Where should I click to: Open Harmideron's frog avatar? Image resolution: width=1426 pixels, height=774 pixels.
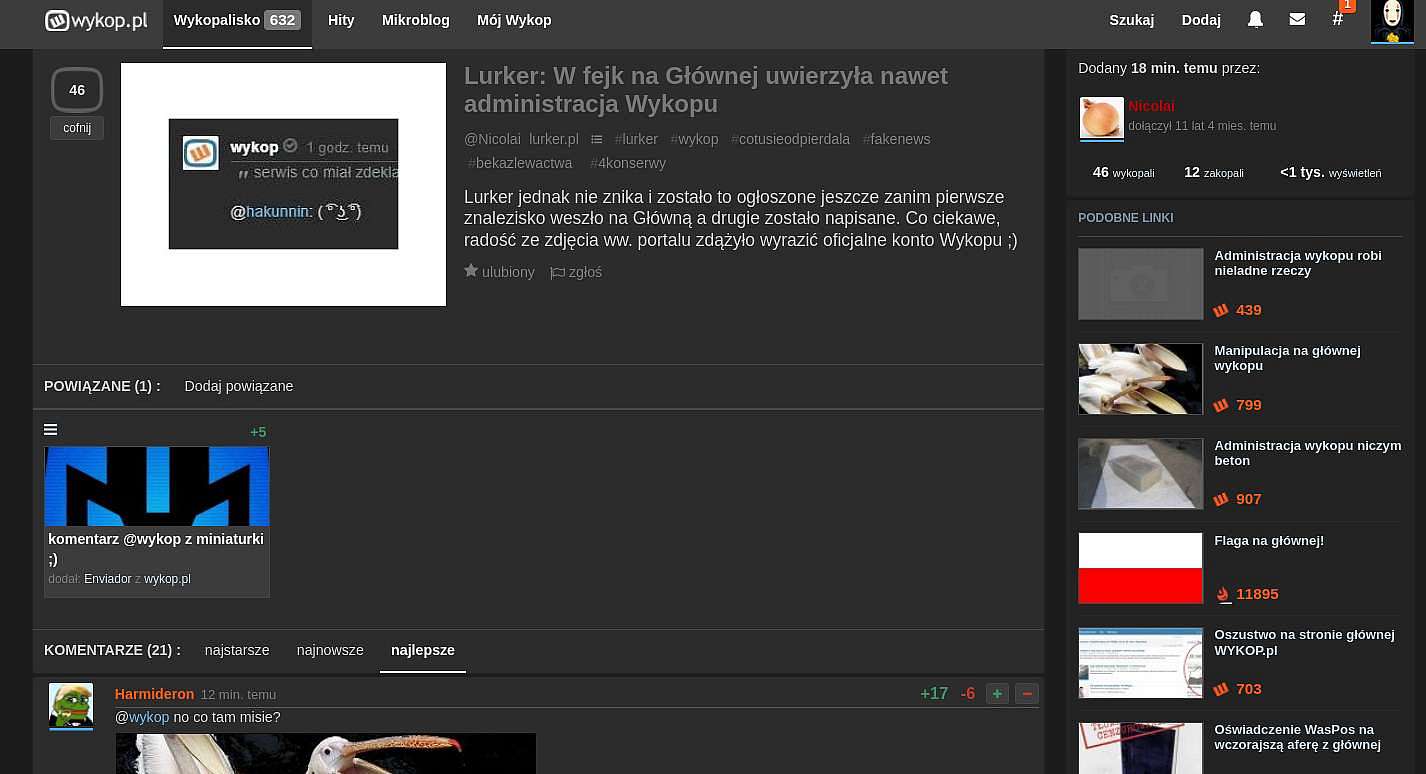(x=71, y=705)
